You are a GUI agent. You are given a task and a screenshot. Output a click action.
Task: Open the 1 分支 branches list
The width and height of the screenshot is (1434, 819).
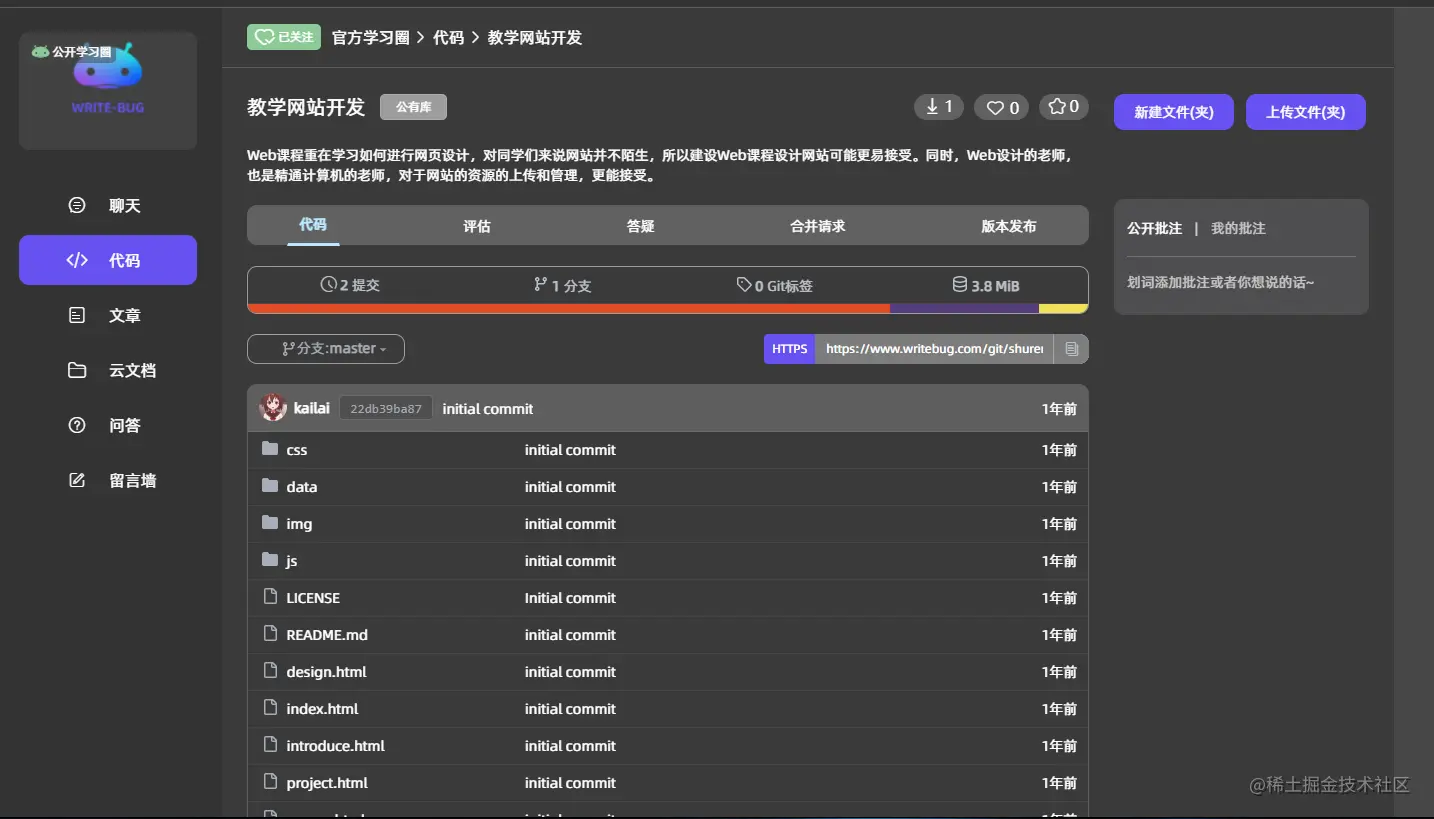point(563,285)
